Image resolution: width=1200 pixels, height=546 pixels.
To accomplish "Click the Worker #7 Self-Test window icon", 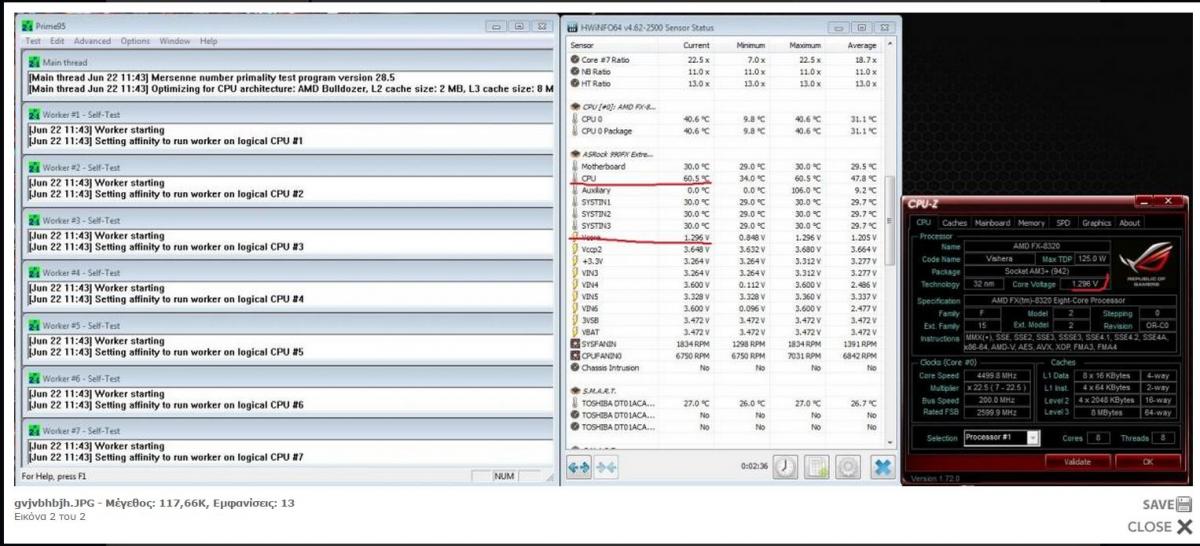I will pyautogui.click(x=35, y=431).
